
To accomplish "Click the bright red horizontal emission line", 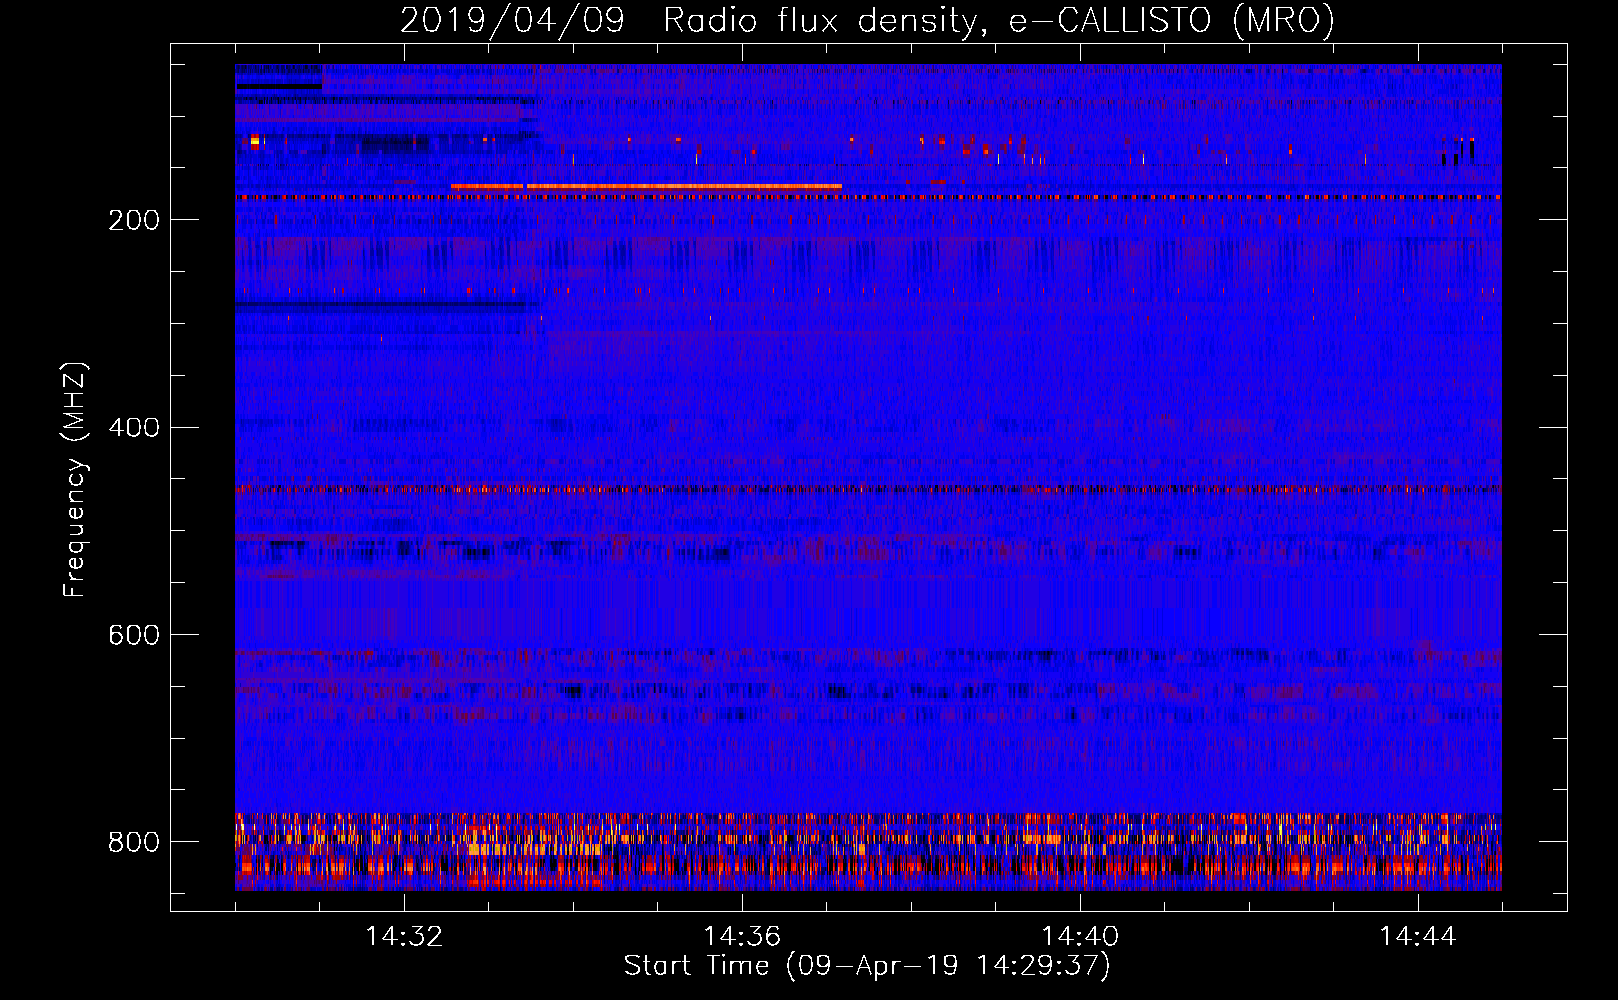I will (646, 186).
